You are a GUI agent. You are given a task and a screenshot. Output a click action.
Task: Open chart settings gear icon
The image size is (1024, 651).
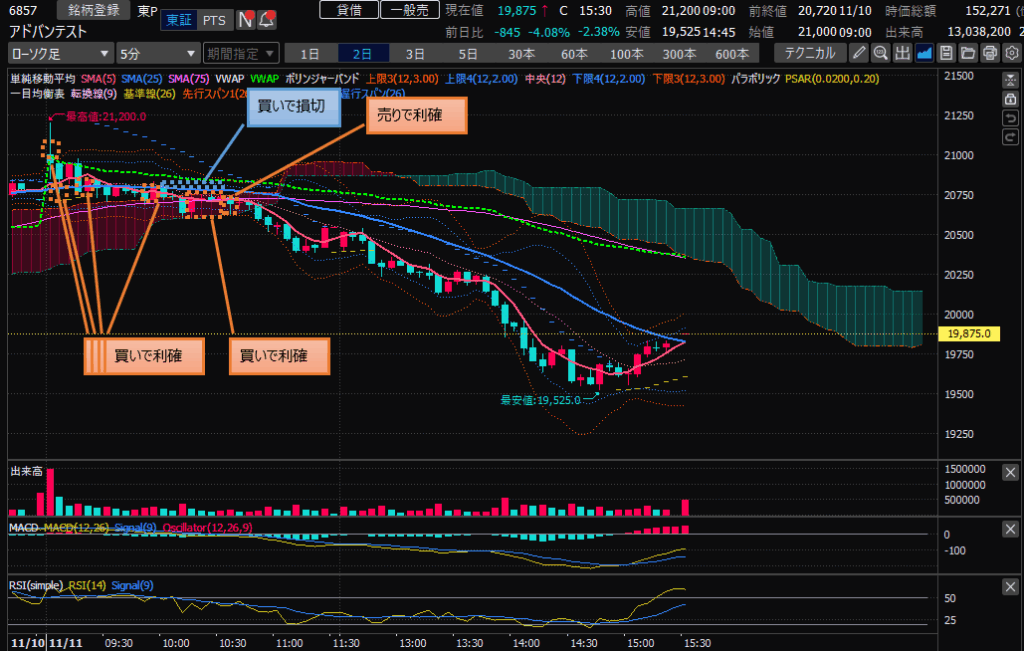[x=1010, y=53]
